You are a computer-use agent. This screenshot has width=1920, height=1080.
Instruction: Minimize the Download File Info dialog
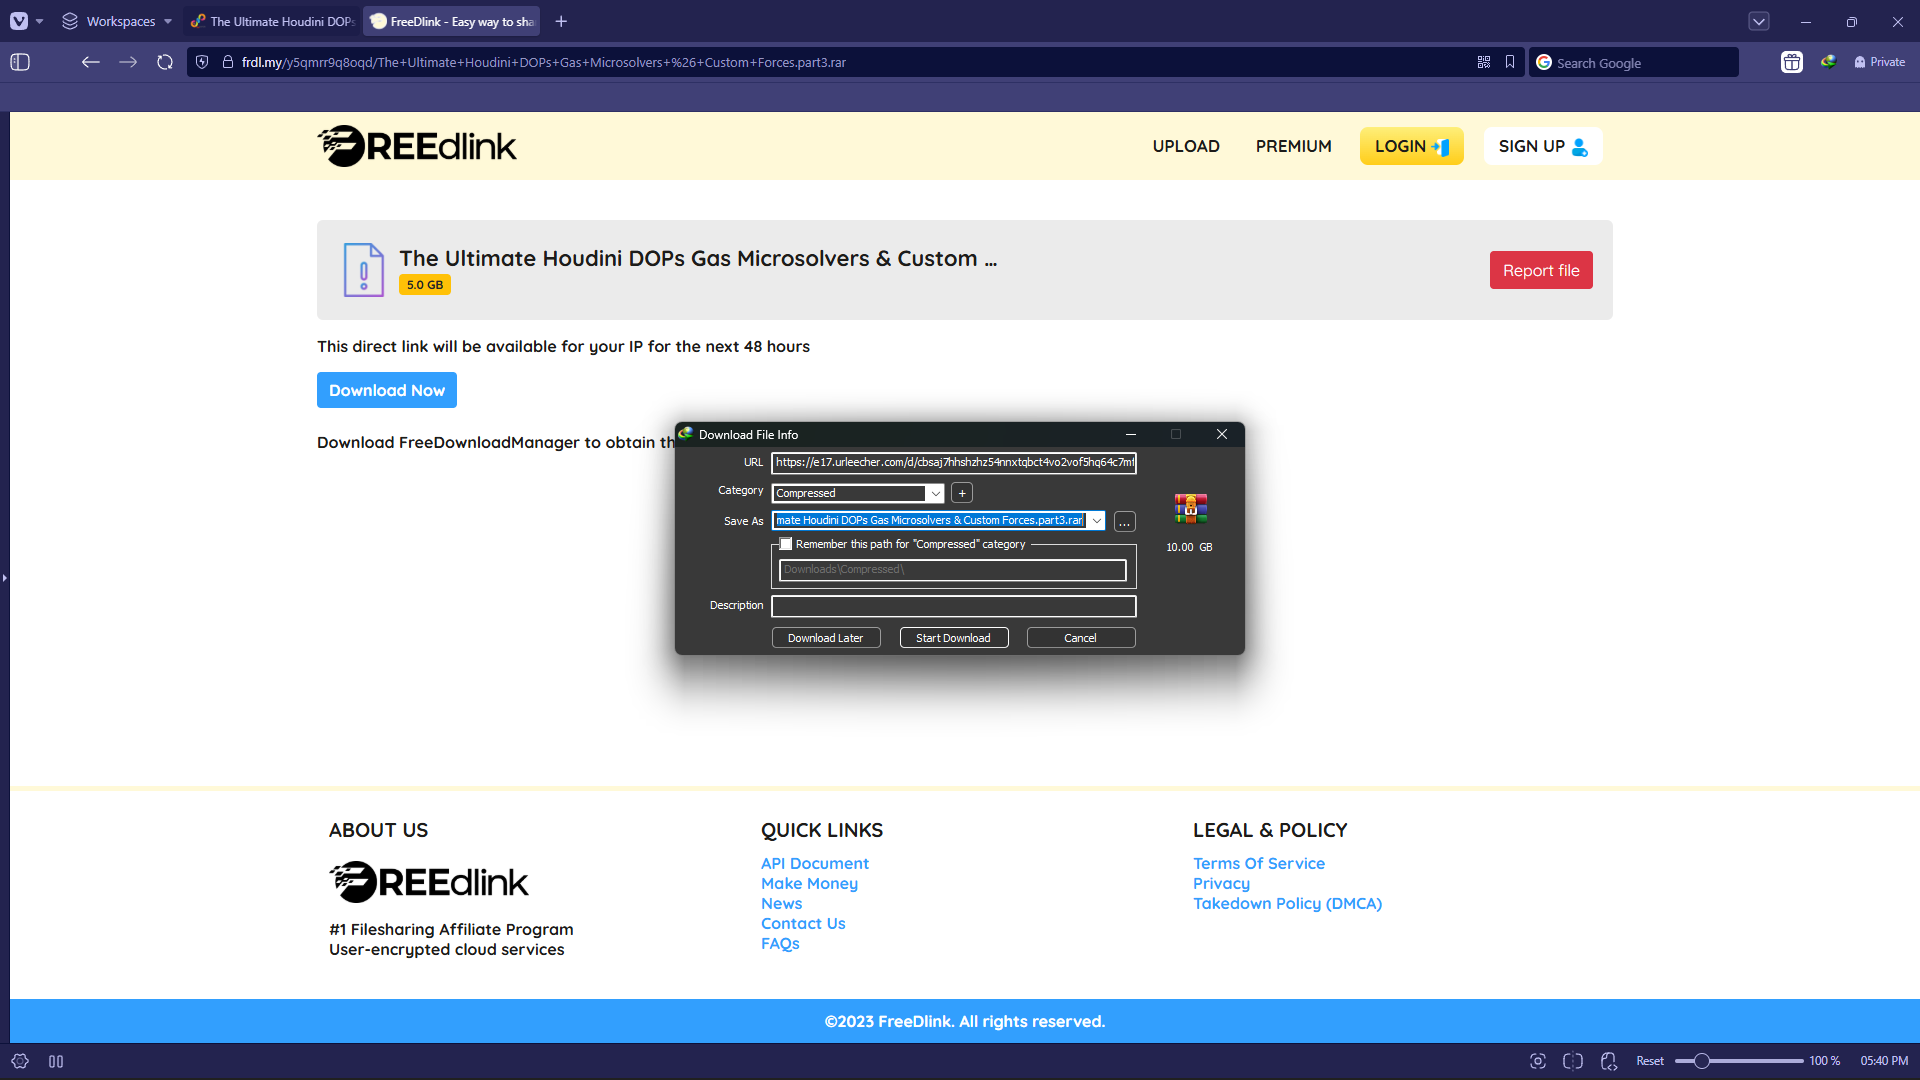(x=1131, y=434)
